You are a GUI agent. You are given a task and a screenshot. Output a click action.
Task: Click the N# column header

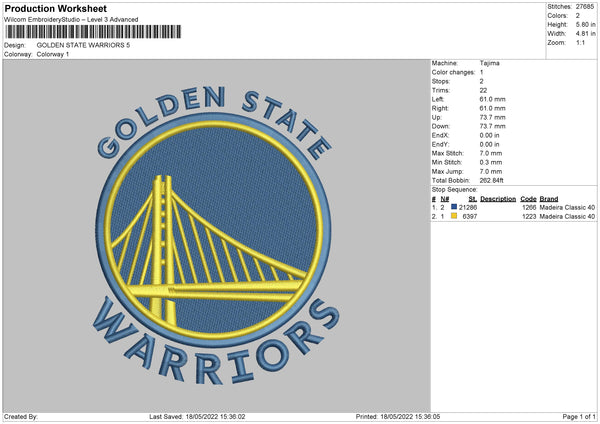click(445, 199)
